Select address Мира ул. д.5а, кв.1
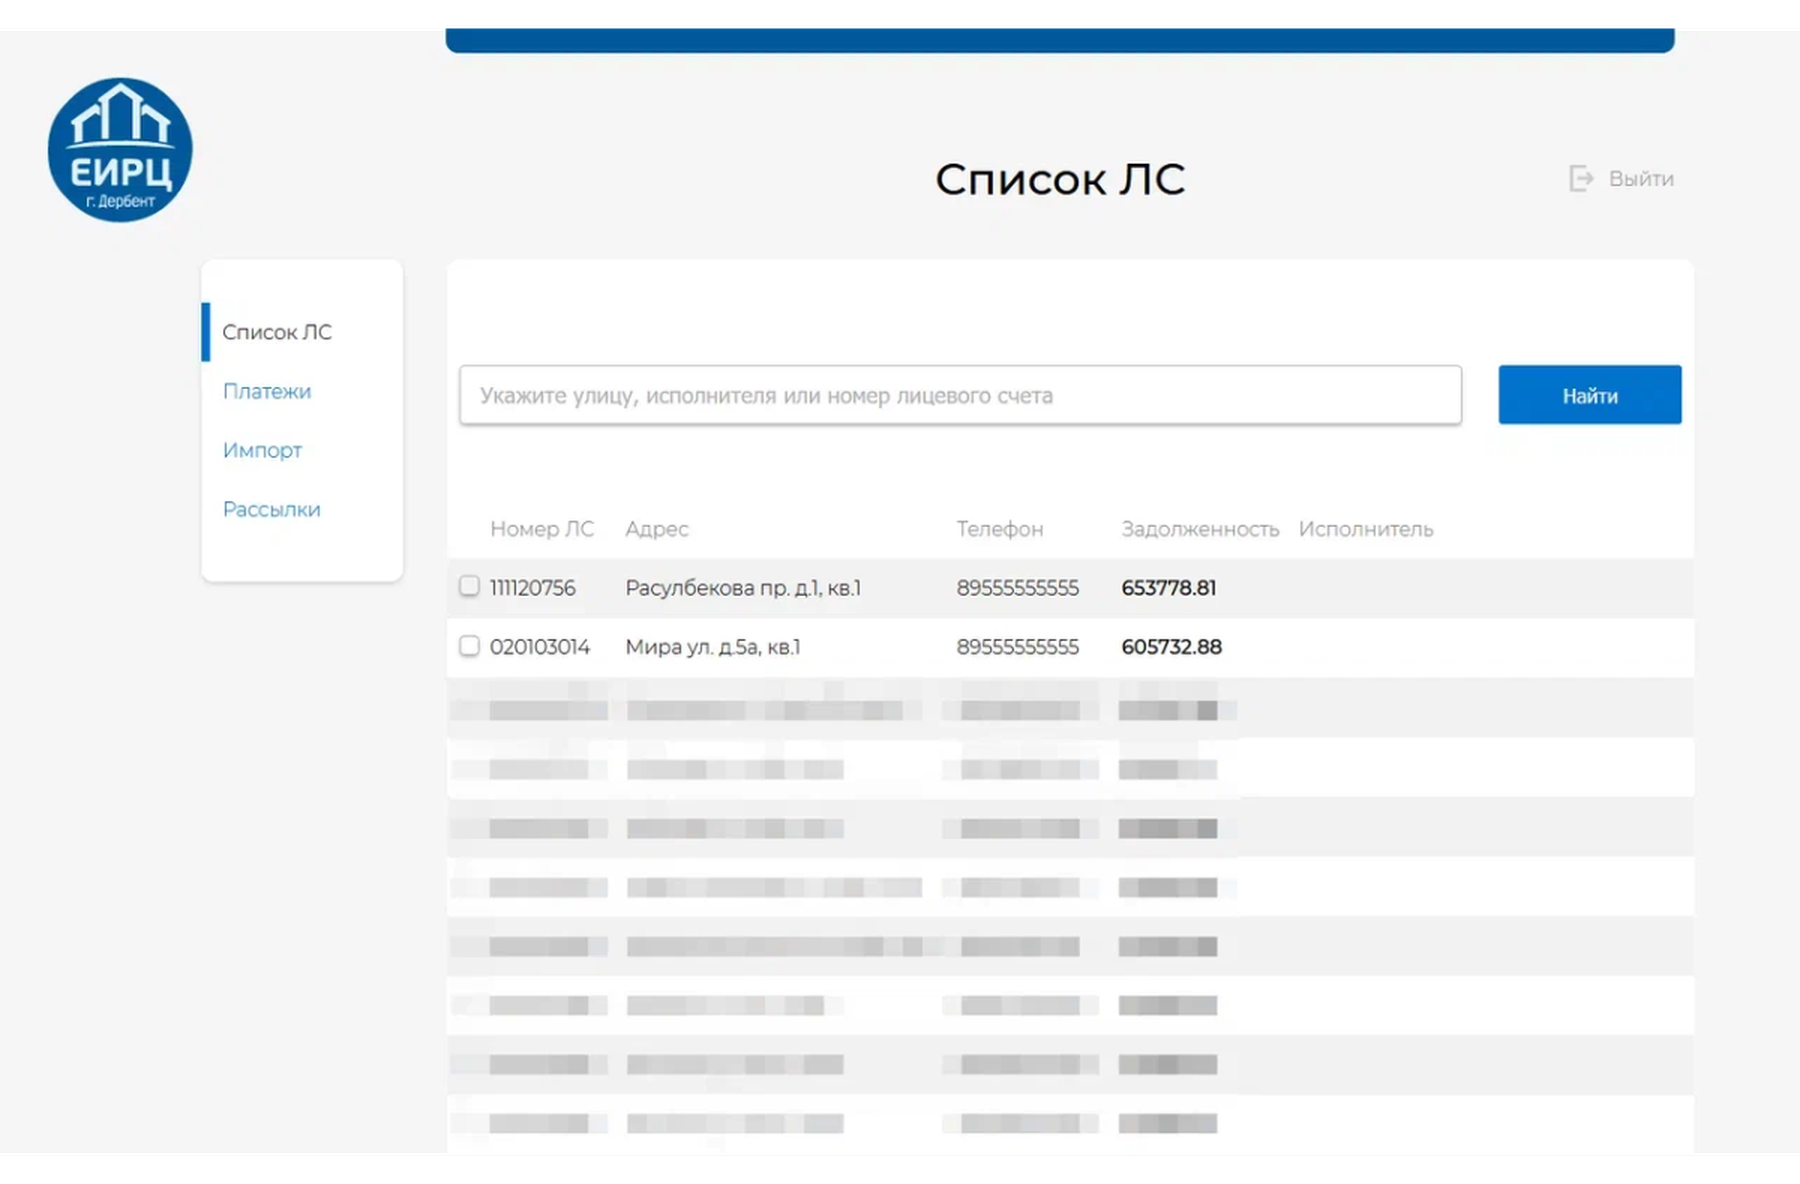 pyautogui.click(x=712, y=647)
